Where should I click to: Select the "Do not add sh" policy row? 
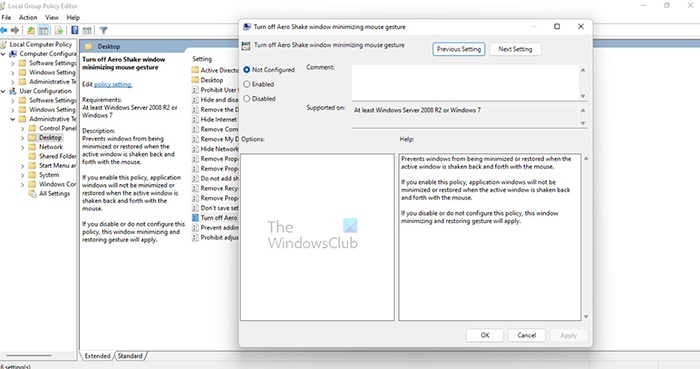215,178
